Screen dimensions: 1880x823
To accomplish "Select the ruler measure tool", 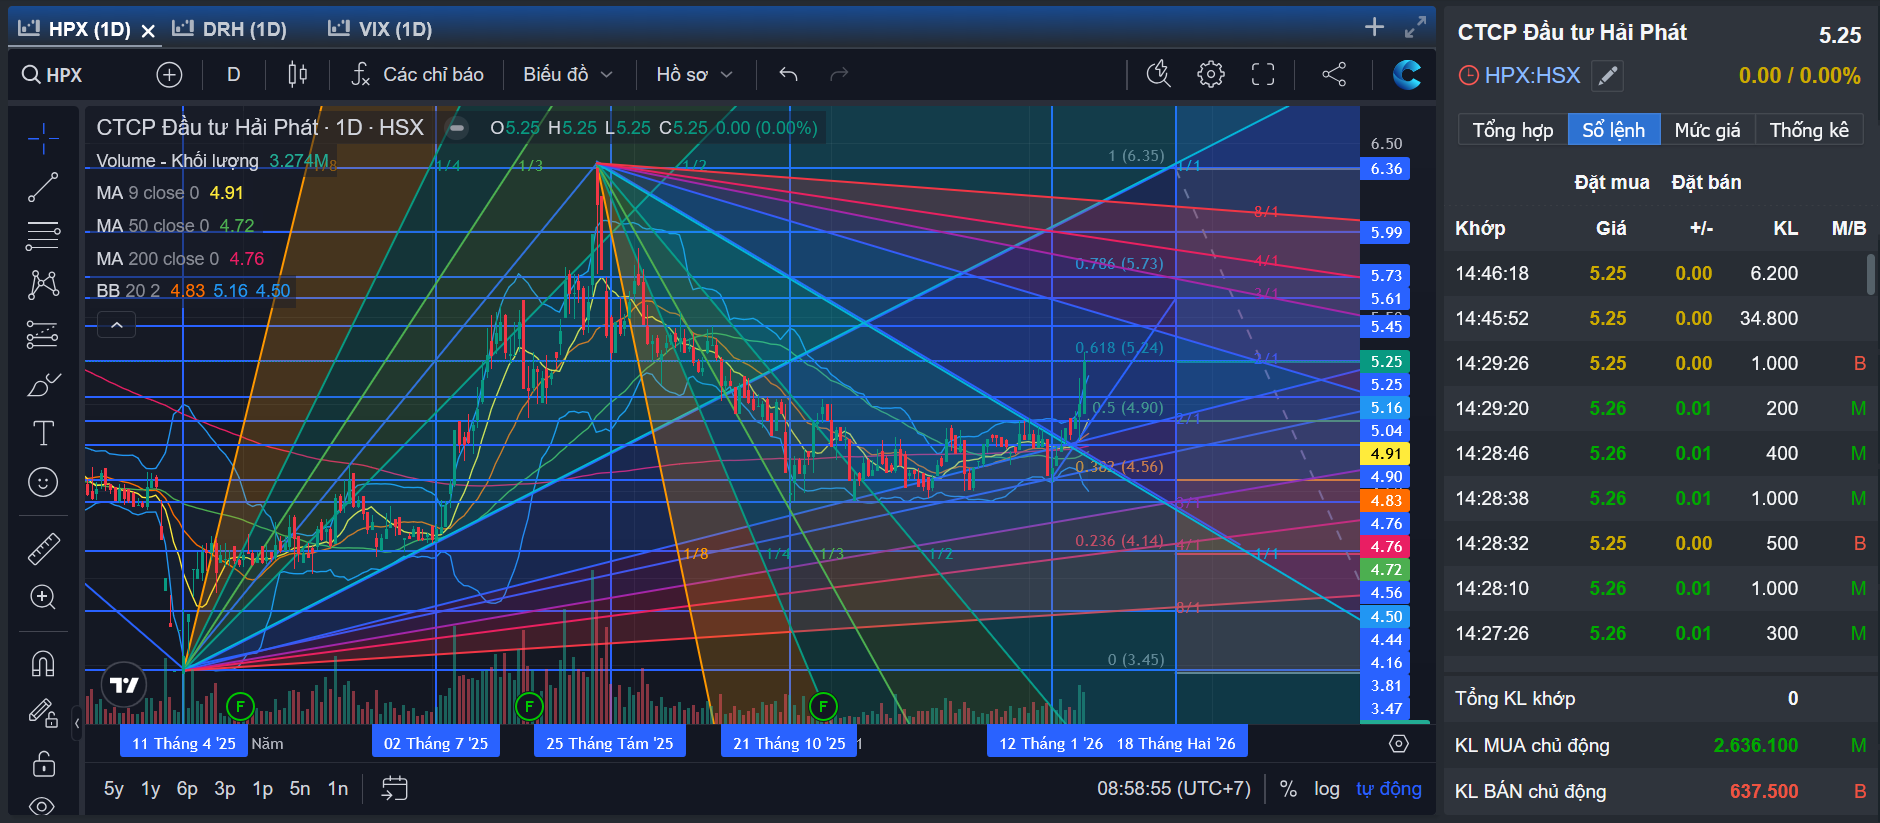I will coord(43,548).
